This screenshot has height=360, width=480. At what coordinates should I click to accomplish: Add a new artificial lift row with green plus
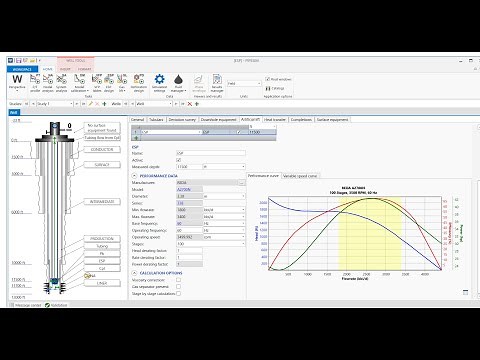[136, 138]
